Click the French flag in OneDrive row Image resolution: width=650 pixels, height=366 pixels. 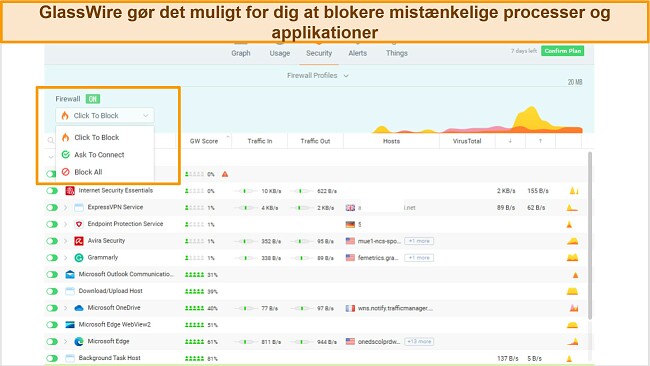[350, 308]
